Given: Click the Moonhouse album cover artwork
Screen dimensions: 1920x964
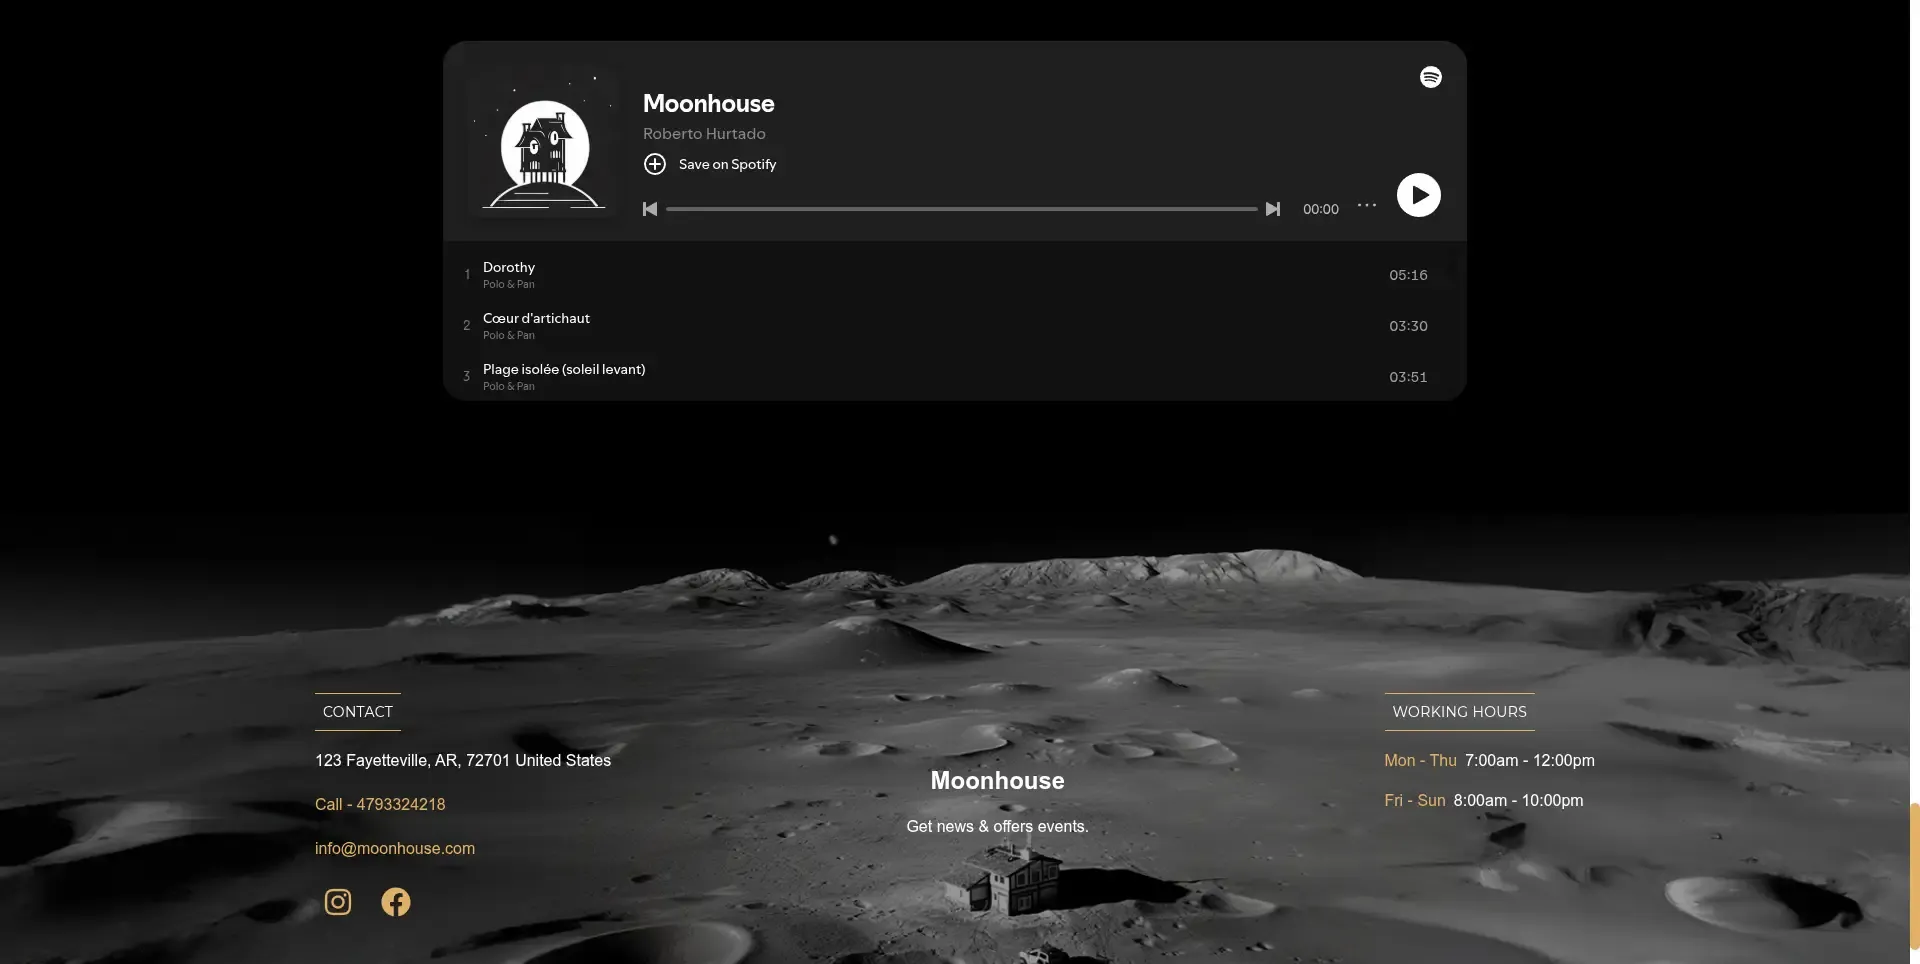Looking at the screenshot, I should [x=541, y=144].
